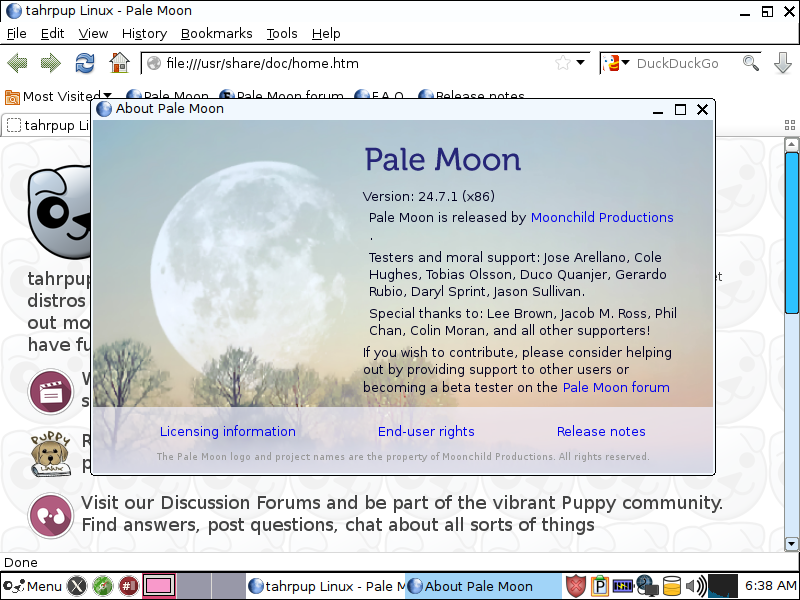Click the scroll-up arrow on the page scrollbar
Viewport: 800px width, 600px height.
pyautogui.click(x=791, y=145)
